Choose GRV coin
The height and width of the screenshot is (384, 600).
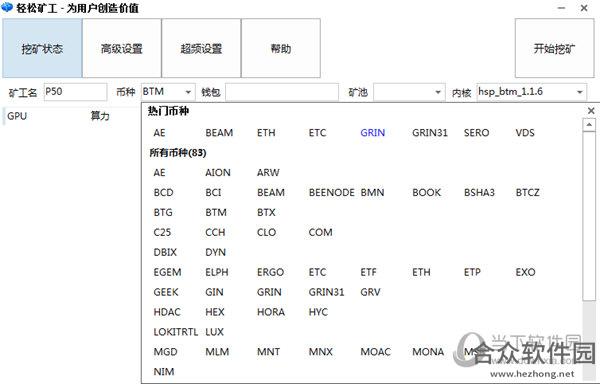(x=370, y=292)
